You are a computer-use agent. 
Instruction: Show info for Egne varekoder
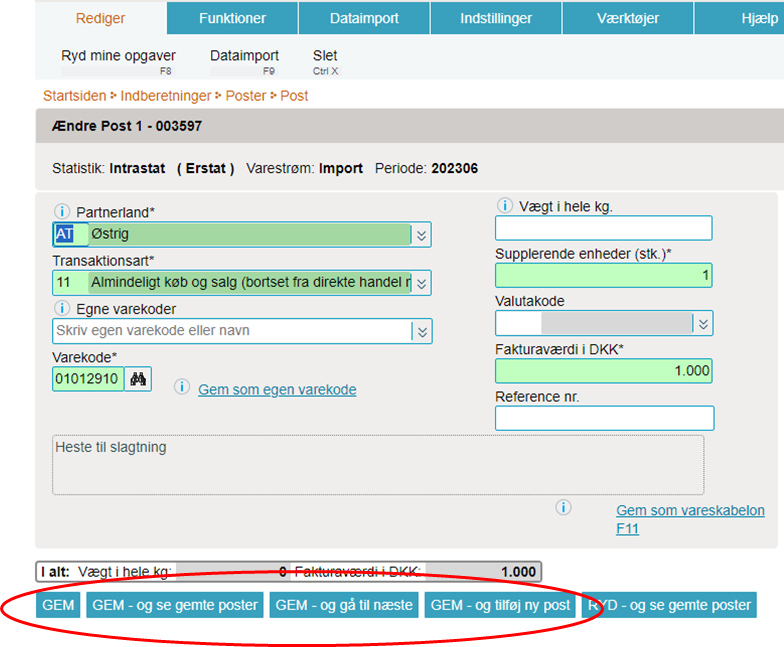coord(62,308)
